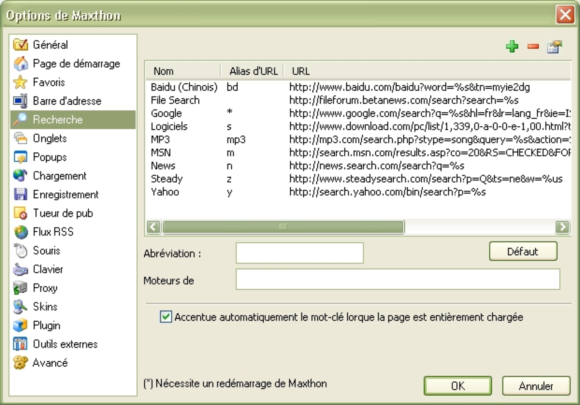Click the Chargement globe icon

point(20,176)
